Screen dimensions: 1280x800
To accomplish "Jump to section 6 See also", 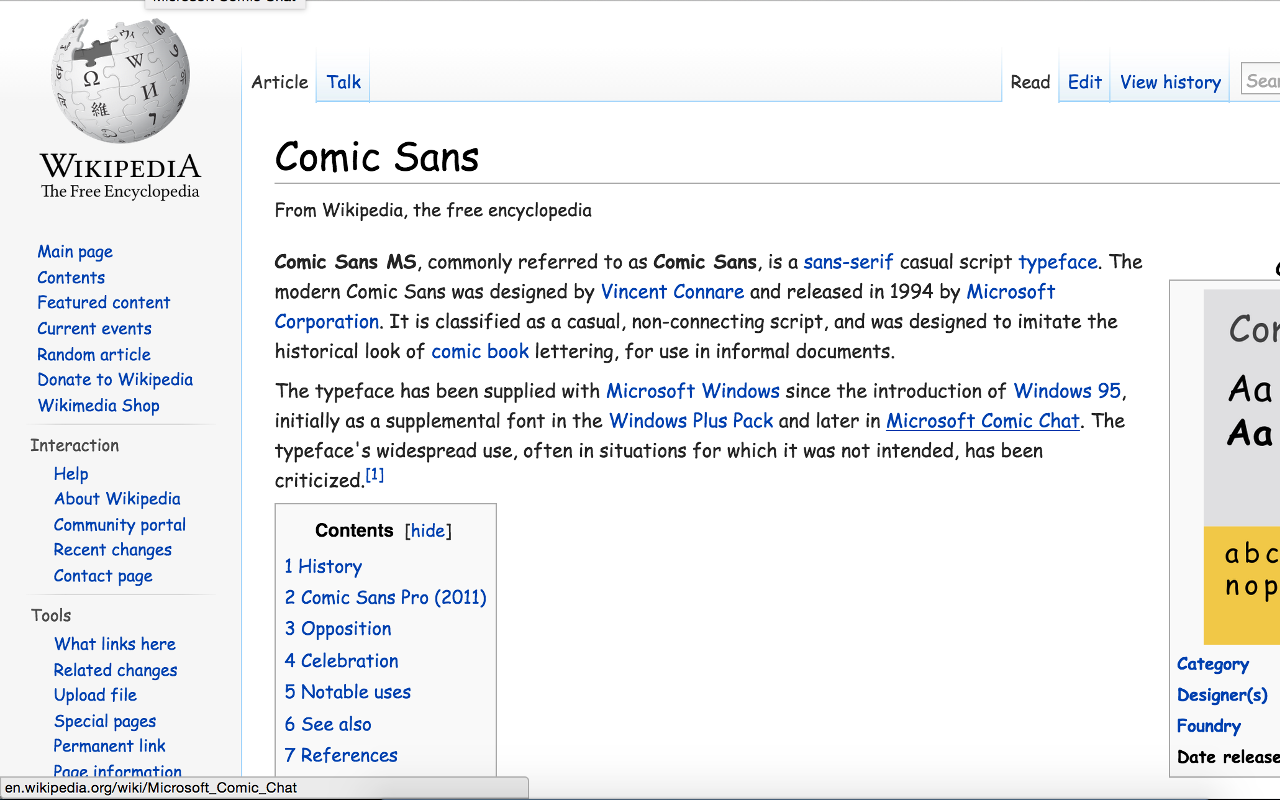I will (327, 724).
